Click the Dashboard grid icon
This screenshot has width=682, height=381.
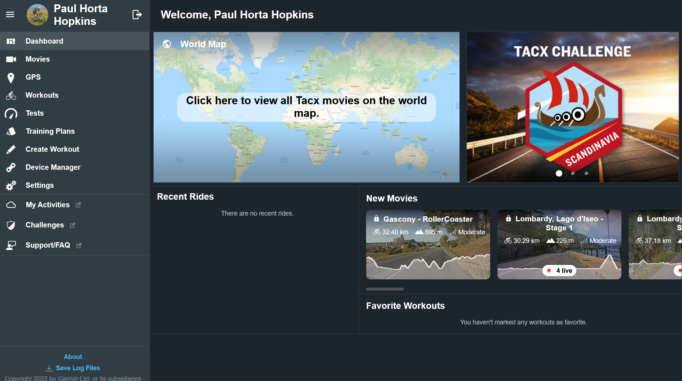[11, 41]
